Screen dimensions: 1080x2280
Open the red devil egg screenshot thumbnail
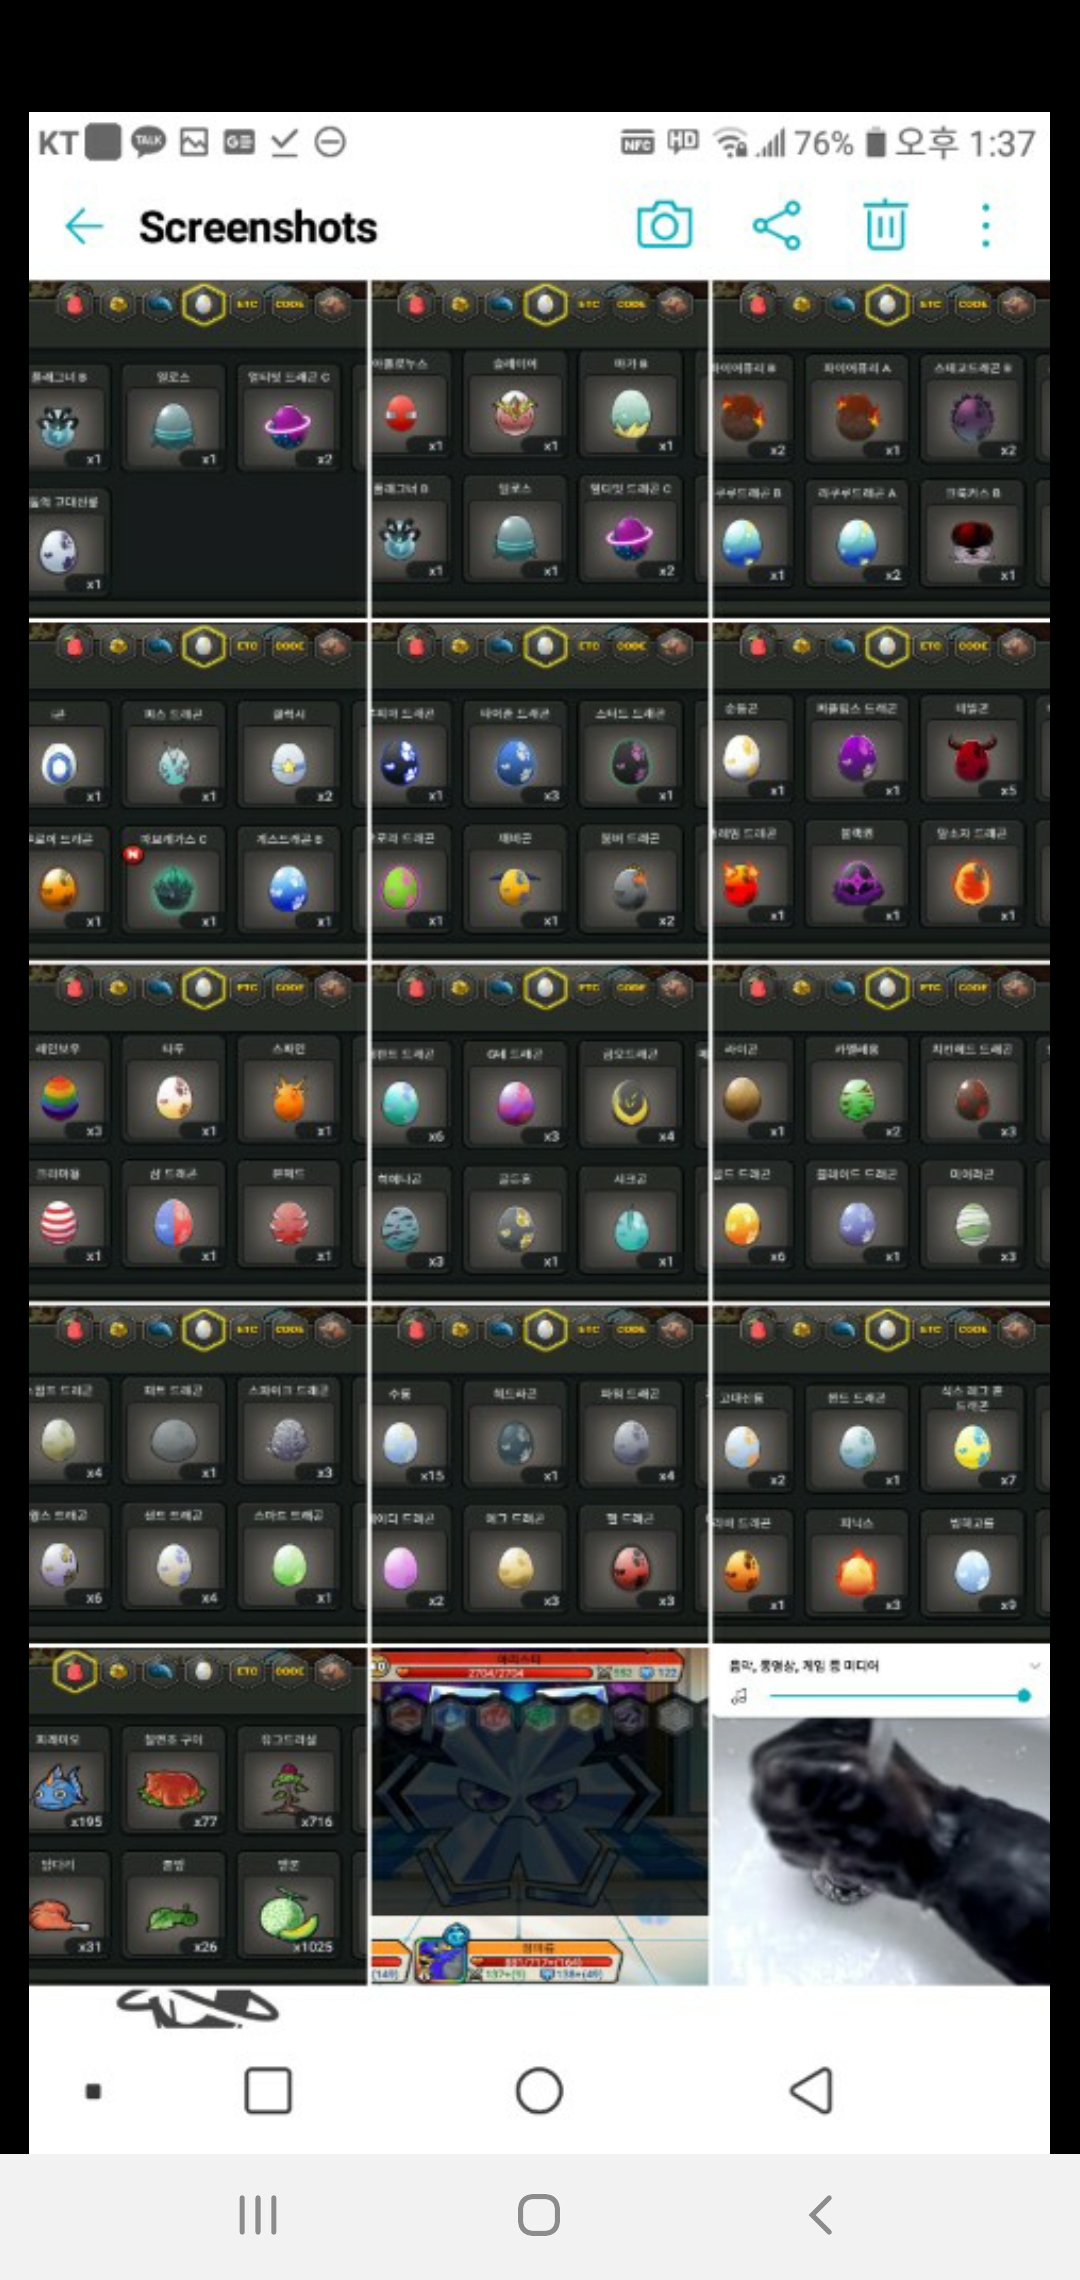(x=881, y=789)
